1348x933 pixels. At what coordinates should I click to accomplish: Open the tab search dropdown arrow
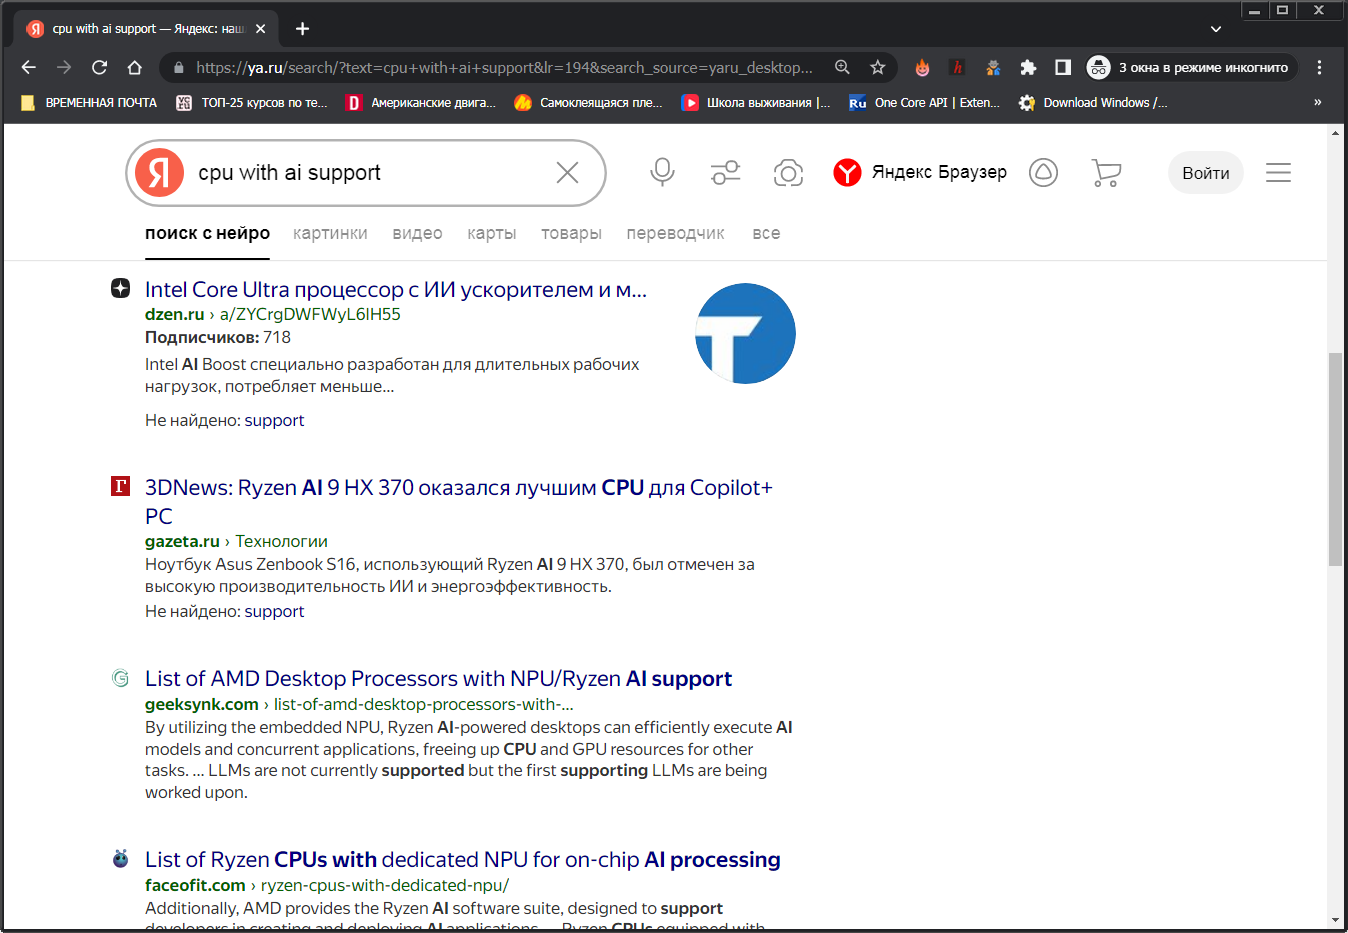tap(1216, 29)
